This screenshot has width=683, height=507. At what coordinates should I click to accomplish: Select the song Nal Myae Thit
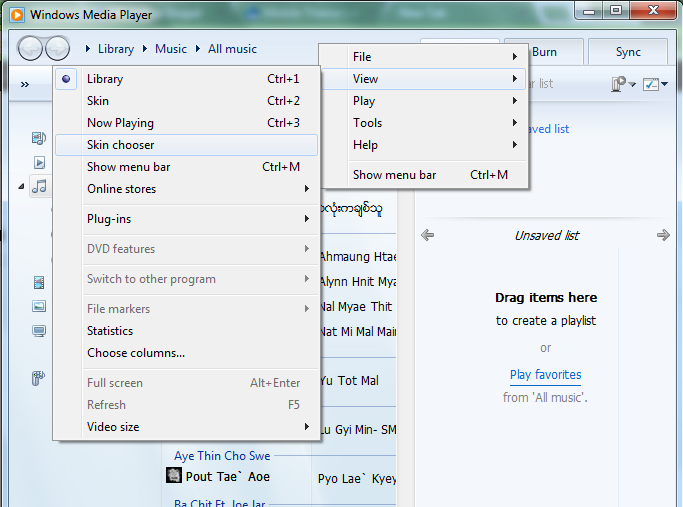tap(356, 307)
